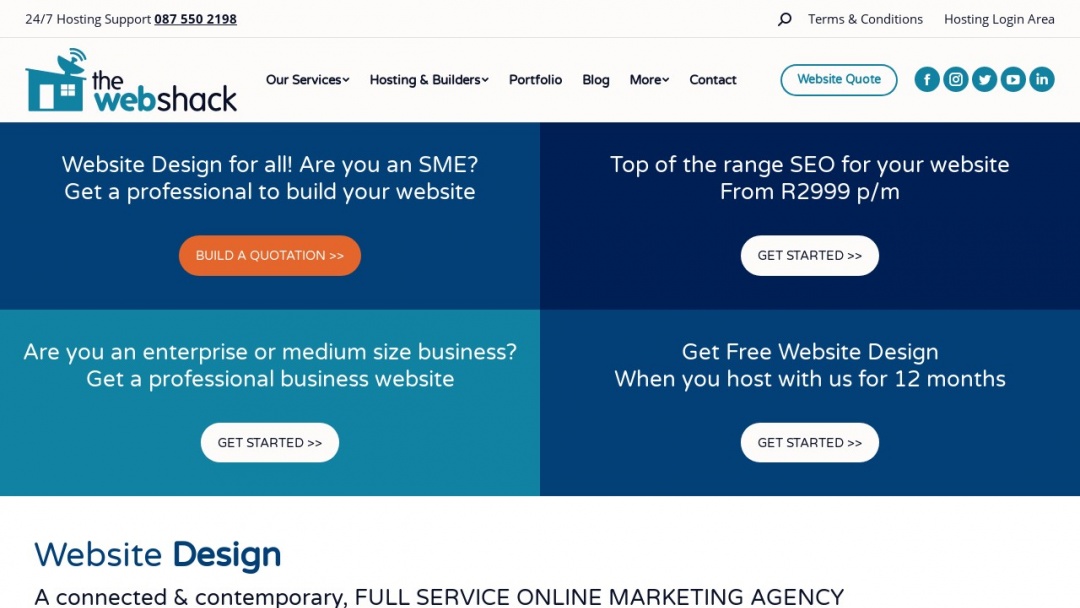Visit the Hosting Login Area

pyautogui.click(x=999, y=18)
